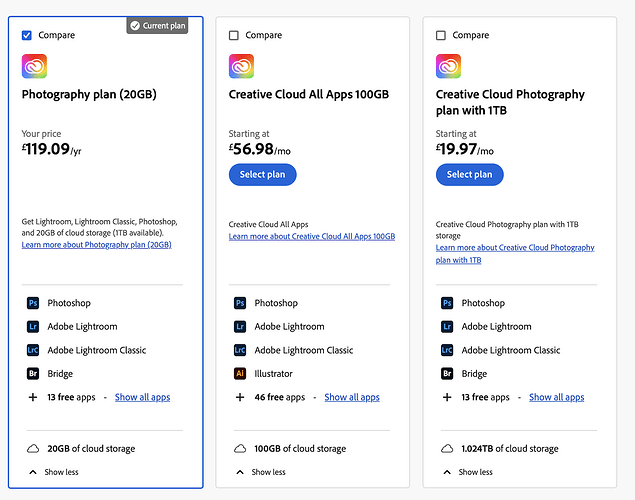Open Learn more about Photography plan (20GB)
The image size is (635, 500).
96,245
